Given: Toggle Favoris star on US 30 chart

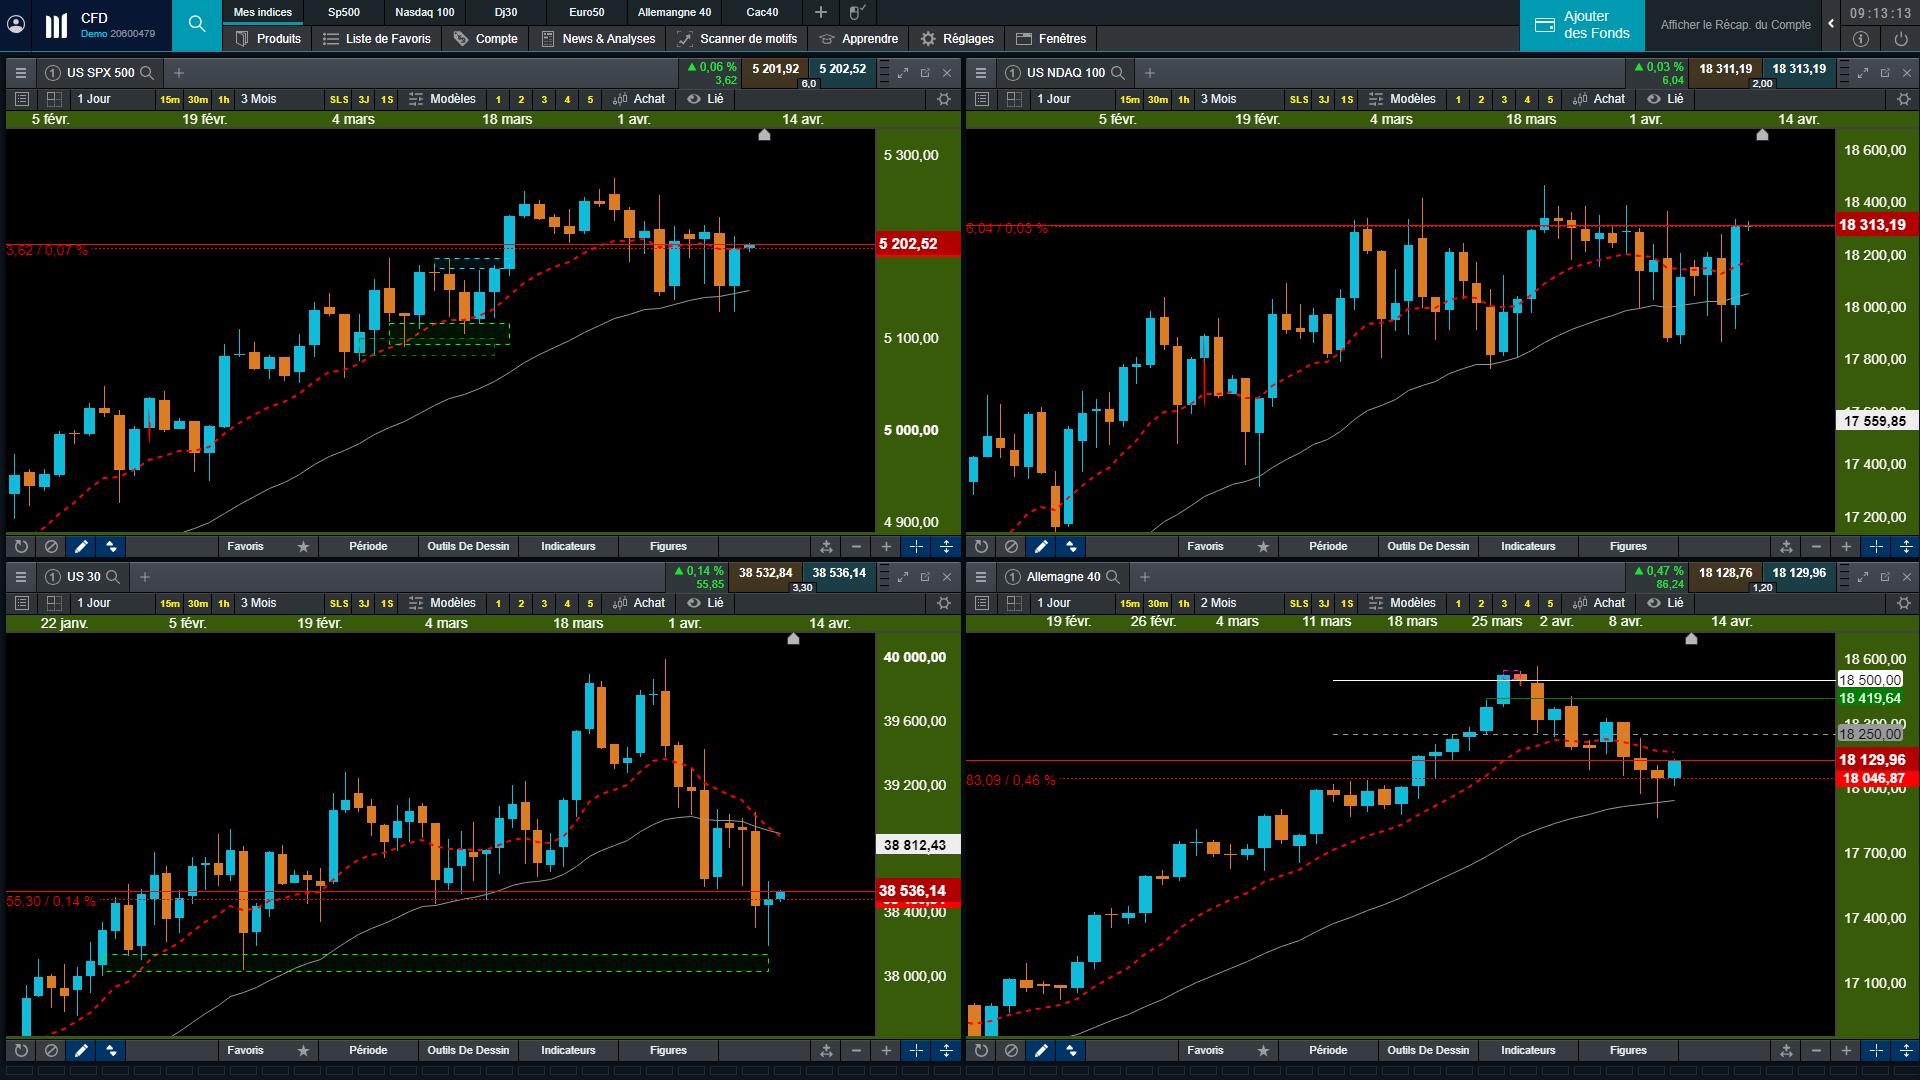Looking at the screenshot, I should coord(303,1051).
